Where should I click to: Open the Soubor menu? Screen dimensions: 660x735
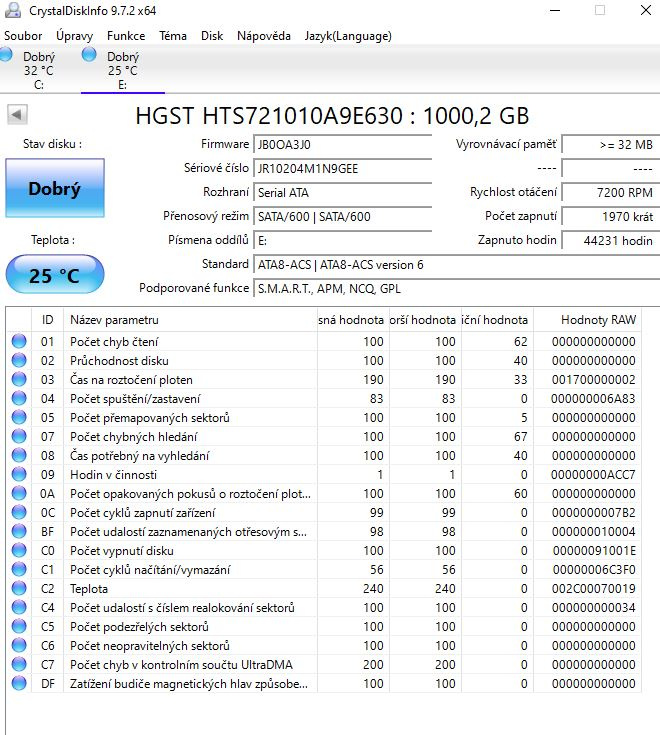point(23,35)
